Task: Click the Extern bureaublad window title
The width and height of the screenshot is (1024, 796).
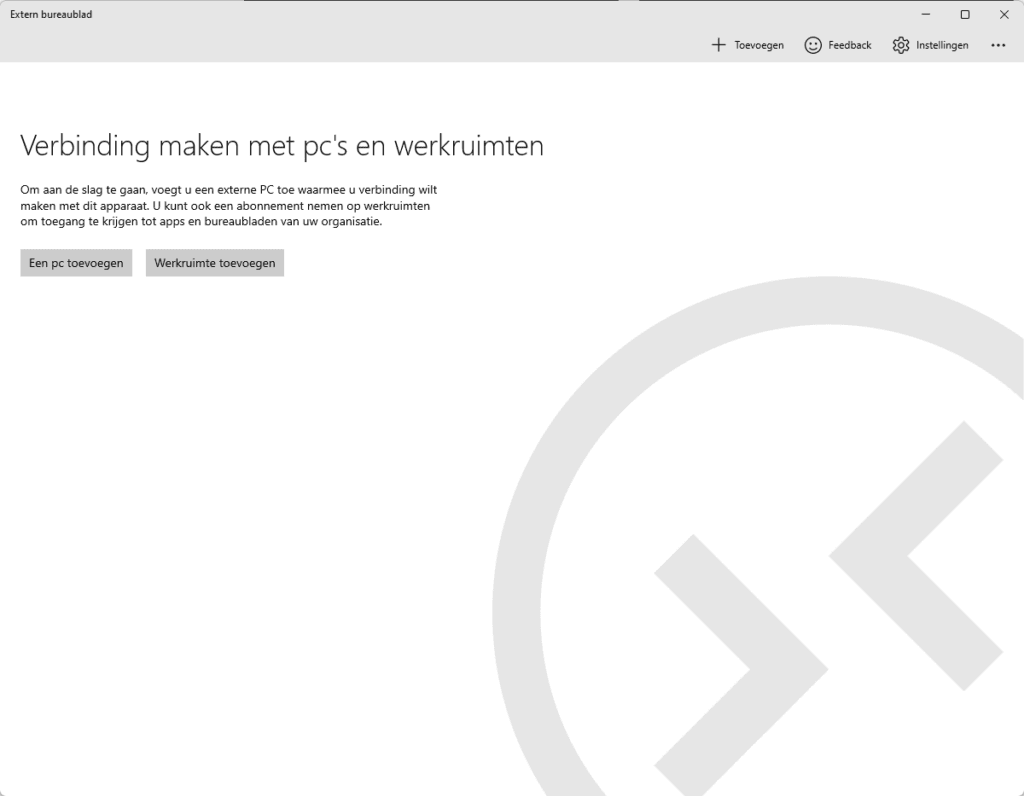Action: [51, 14]
